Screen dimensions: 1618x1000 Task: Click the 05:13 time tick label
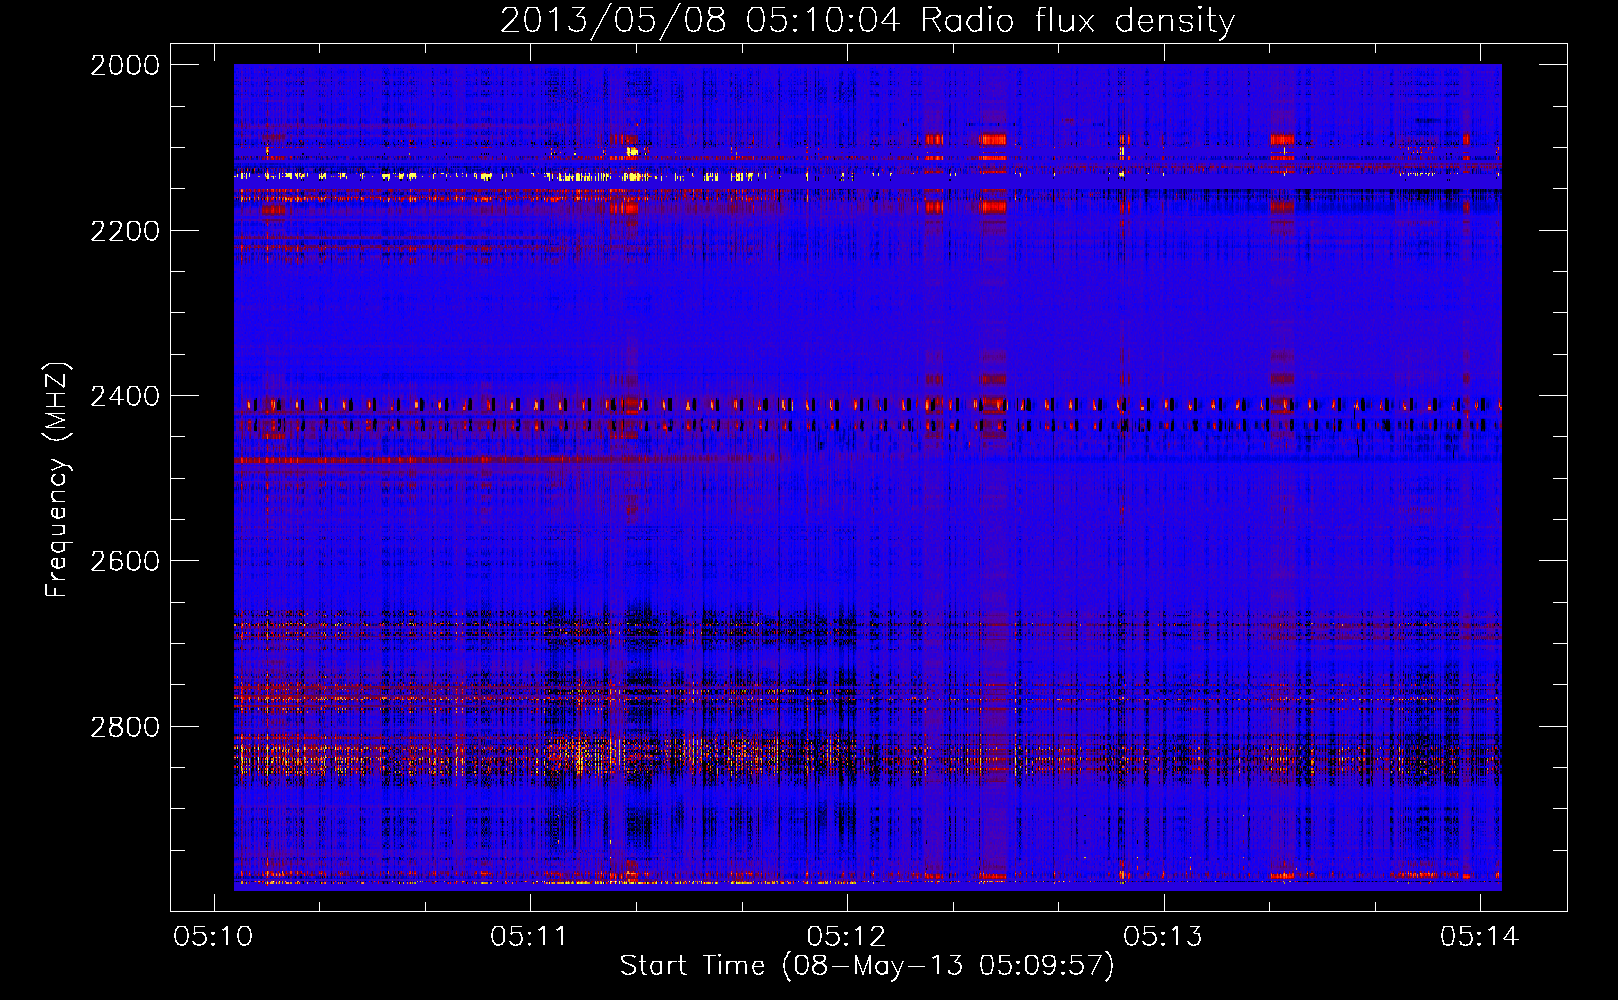(x=1163, y=936)
